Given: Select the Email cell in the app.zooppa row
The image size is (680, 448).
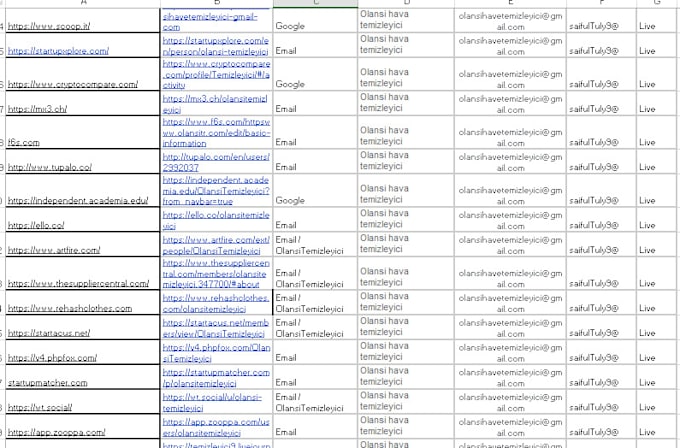Looking at the screenshot, I should coord(315,427).
